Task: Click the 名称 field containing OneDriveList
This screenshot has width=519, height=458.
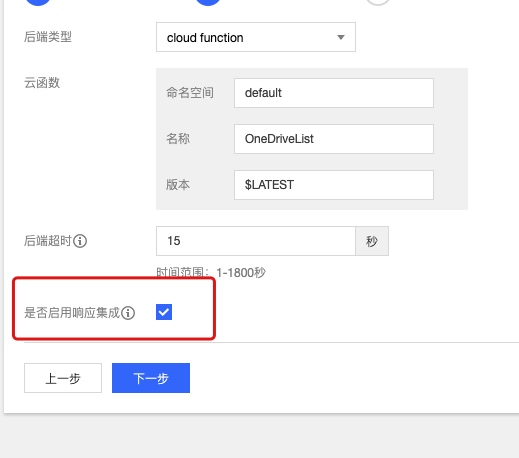Action: (334, 139)
